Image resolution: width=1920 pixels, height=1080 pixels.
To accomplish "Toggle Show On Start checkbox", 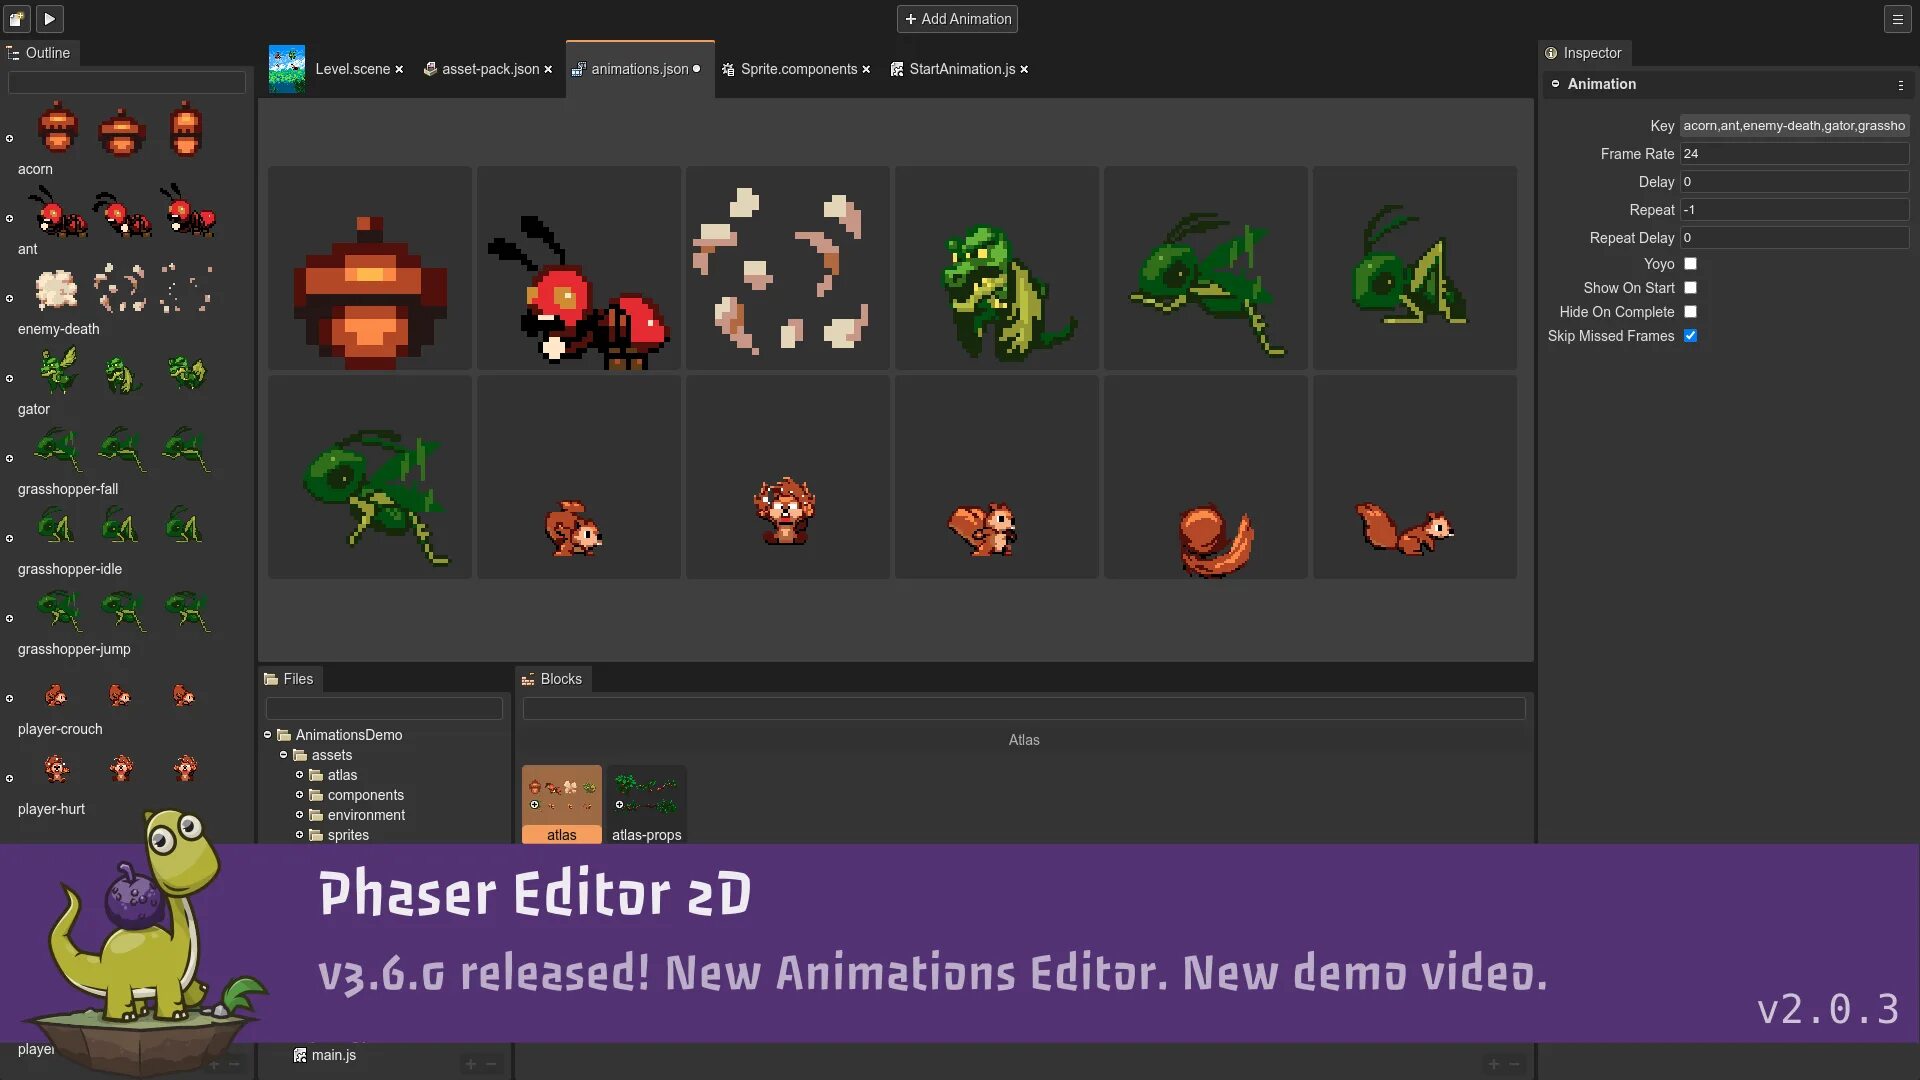I will tap(1690, 288).
